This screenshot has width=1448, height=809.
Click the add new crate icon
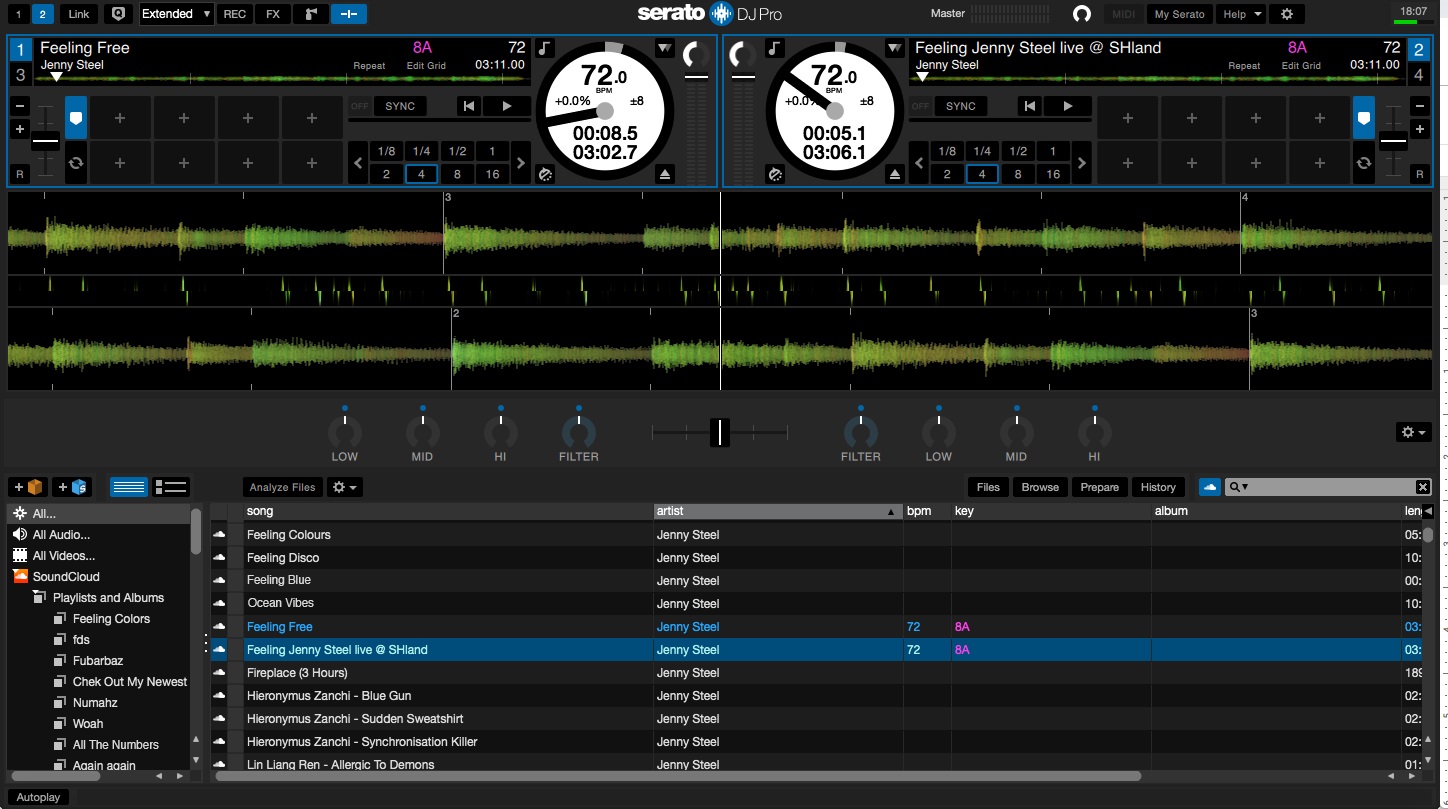[x=28, y=487]
